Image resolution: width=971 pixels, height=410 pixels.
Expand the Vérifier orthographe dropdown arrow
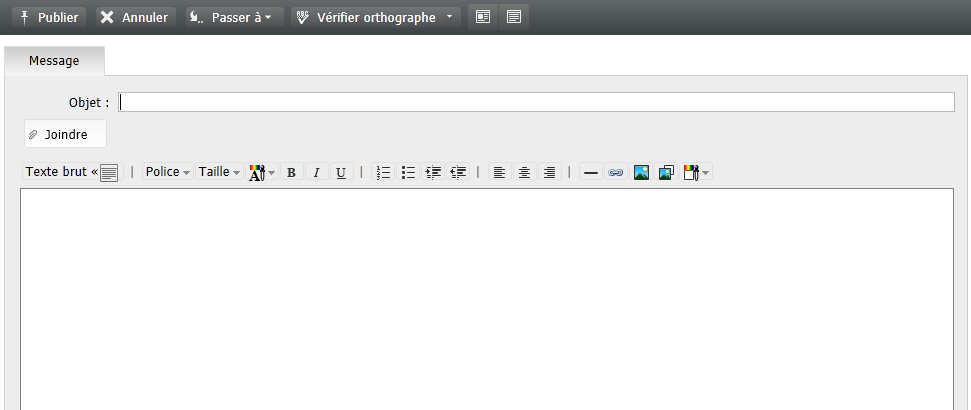point(450,17)
